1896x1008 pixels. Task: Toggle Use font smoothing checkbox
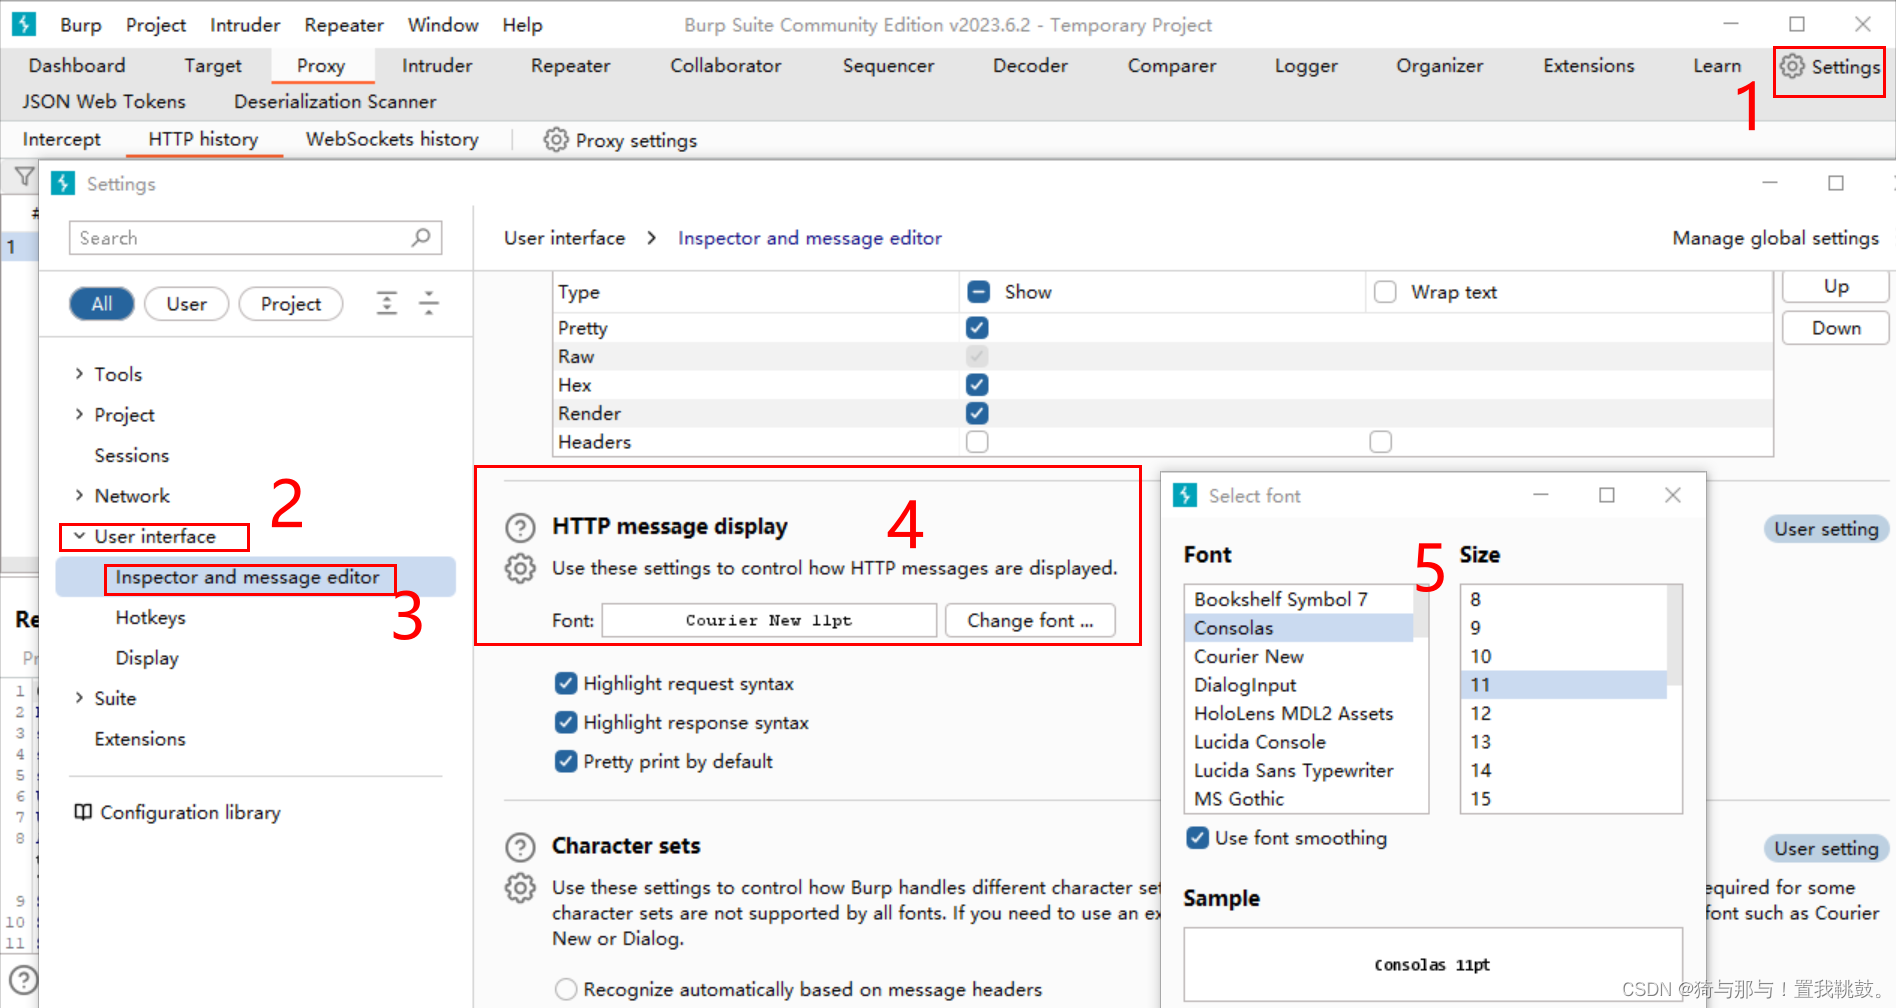point(1197,838)
